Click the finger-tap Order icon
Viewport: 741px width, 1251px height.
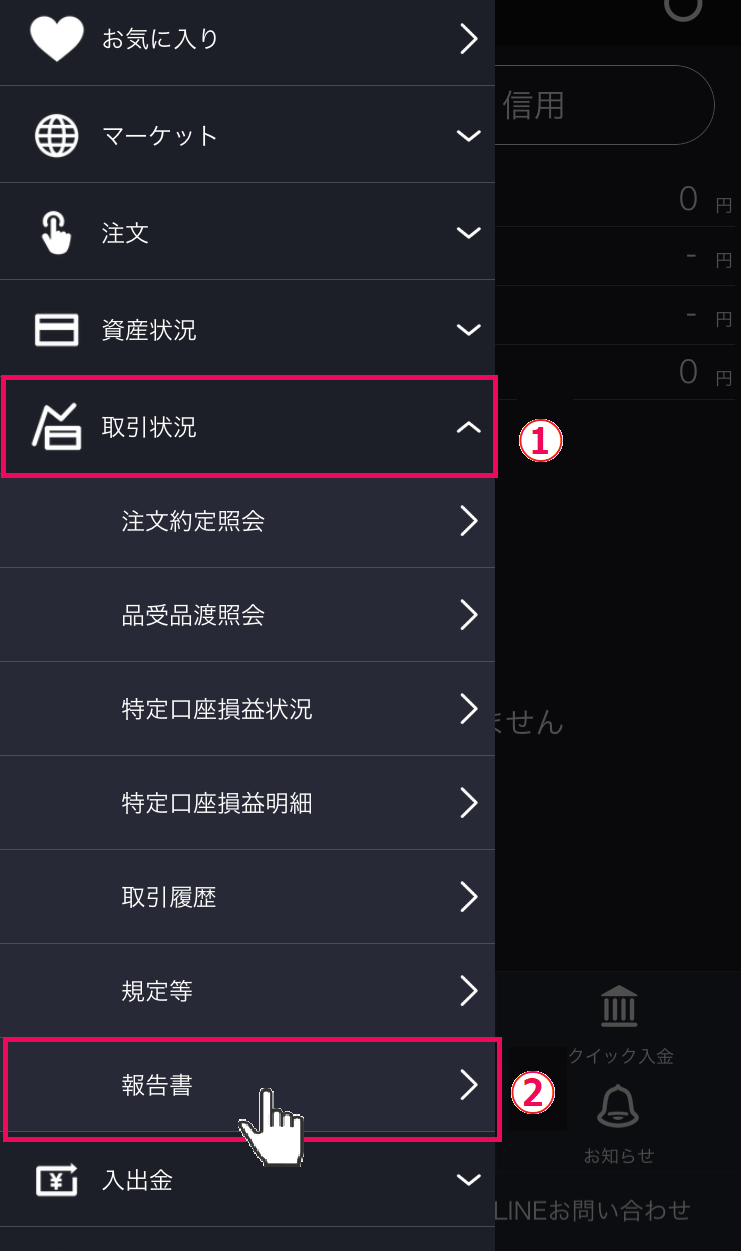click(57, 232)
